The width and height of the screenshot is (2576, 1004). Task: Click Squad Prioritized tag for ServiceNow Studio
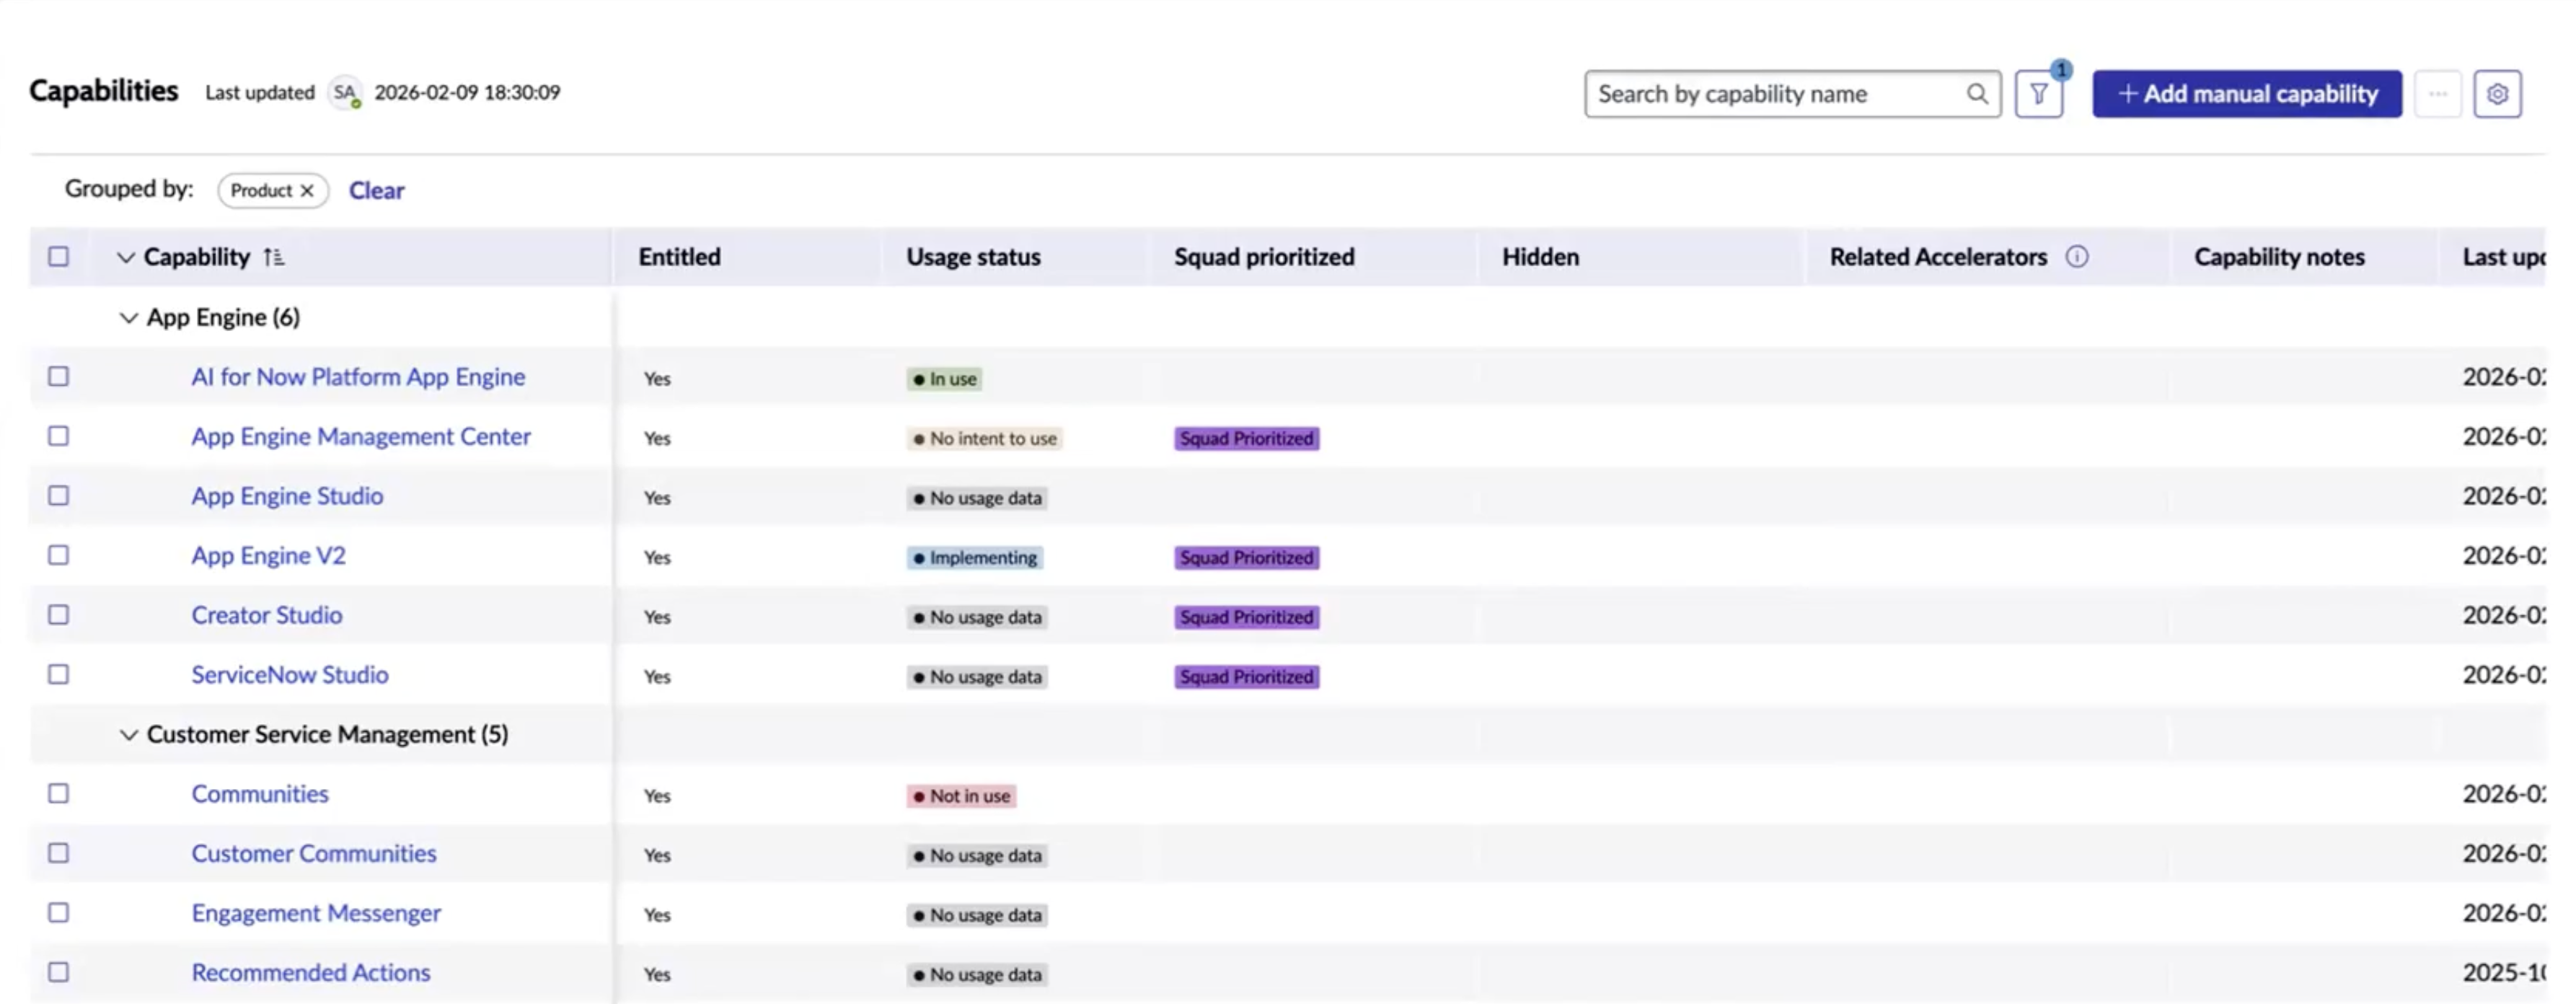(1246, 677)
